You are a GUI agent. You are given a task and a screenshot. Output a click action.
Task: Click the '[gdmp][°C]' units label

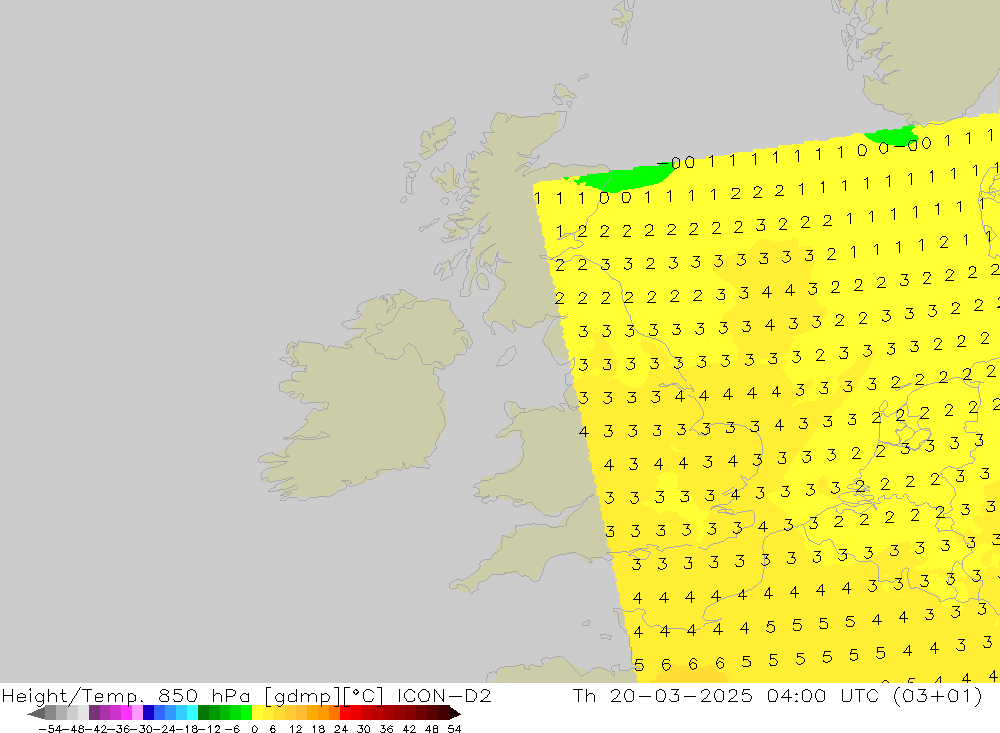323,696
